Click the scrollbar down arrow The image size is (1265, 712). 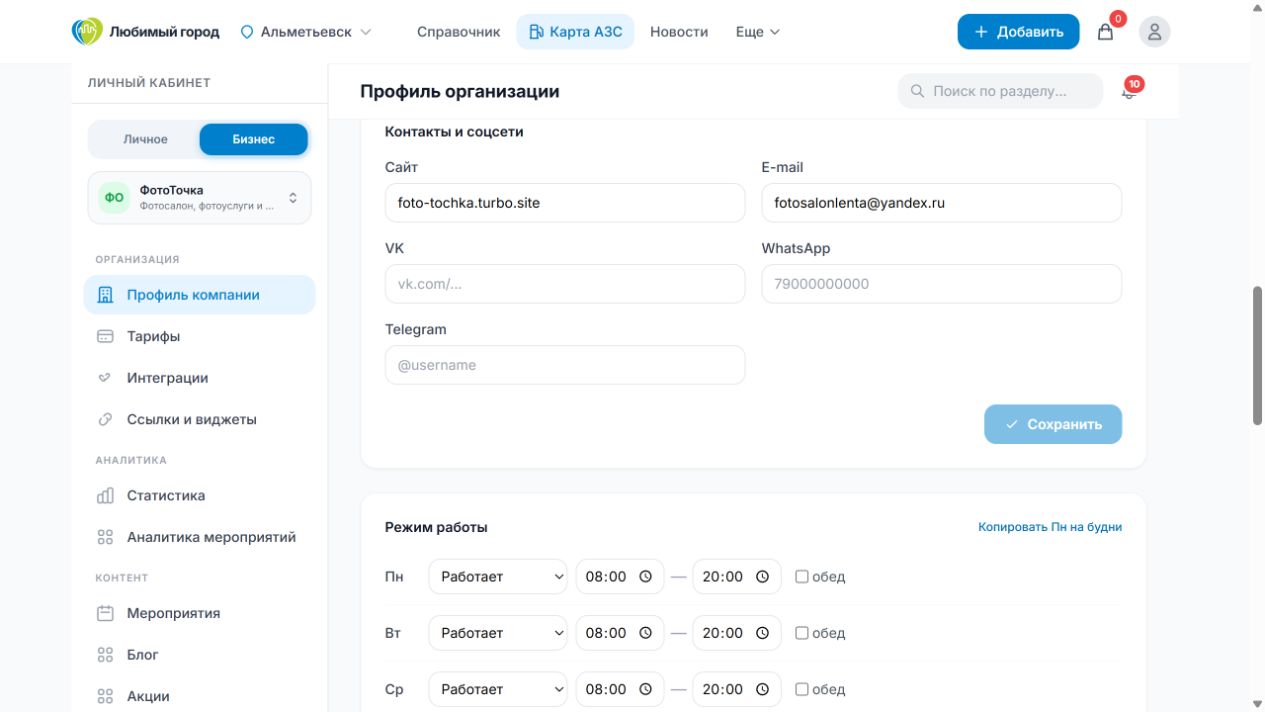point(1258,704)
